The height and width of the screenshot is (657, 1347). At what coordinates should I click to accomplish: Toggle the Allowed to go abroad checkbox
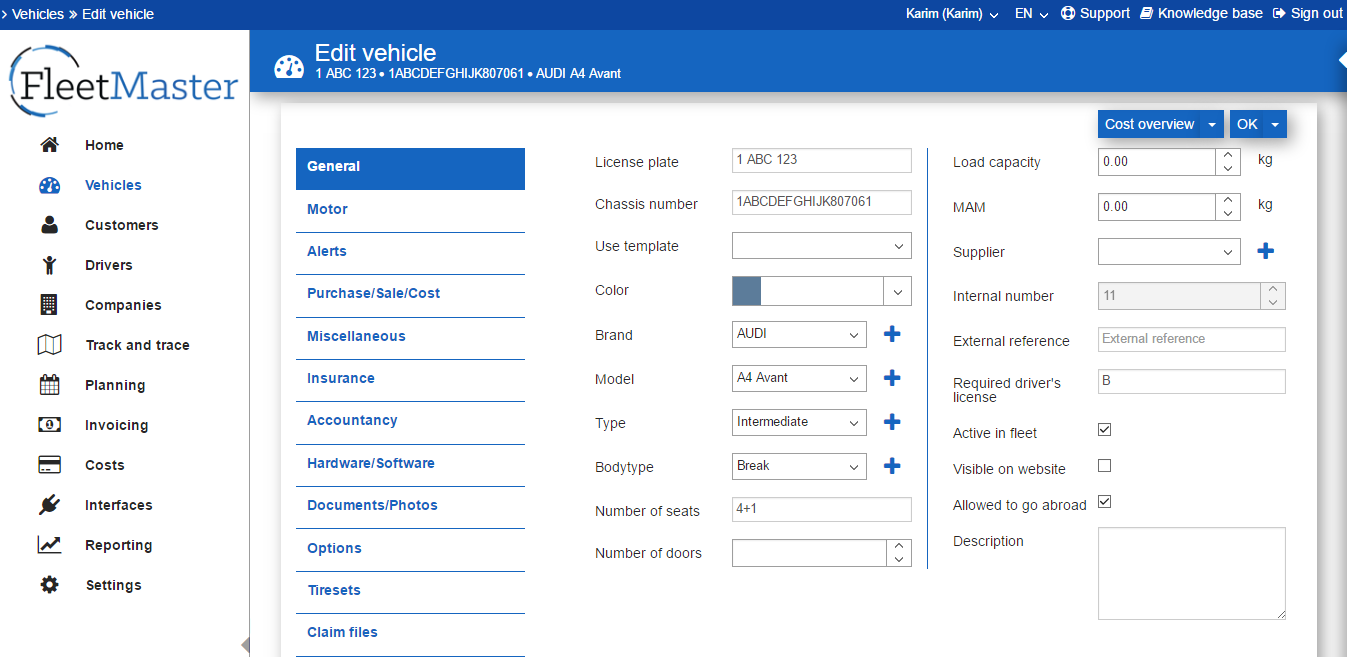coord(1105,502)
